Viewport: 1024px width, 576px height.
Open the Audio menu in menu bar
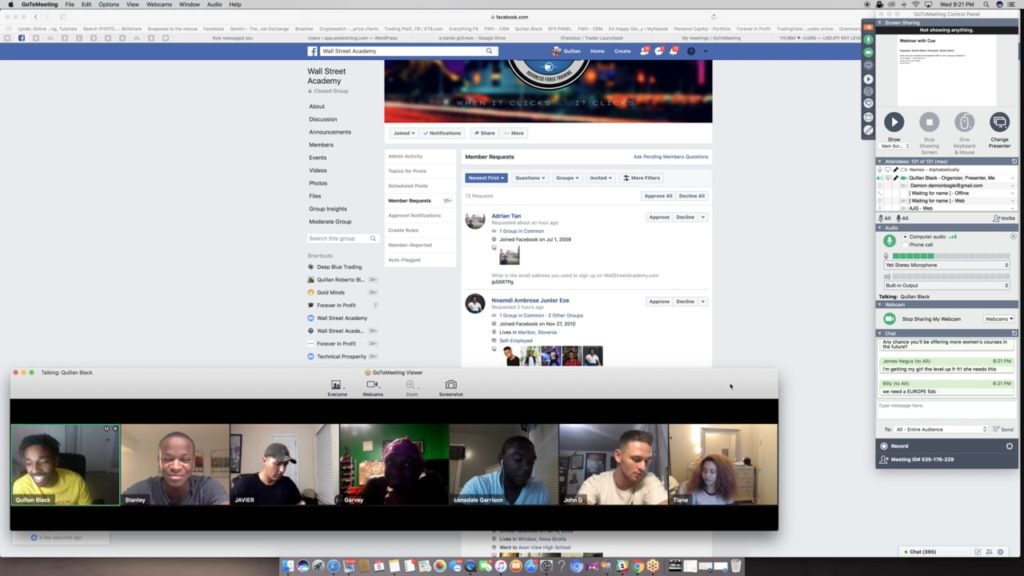tap(214, 5)
